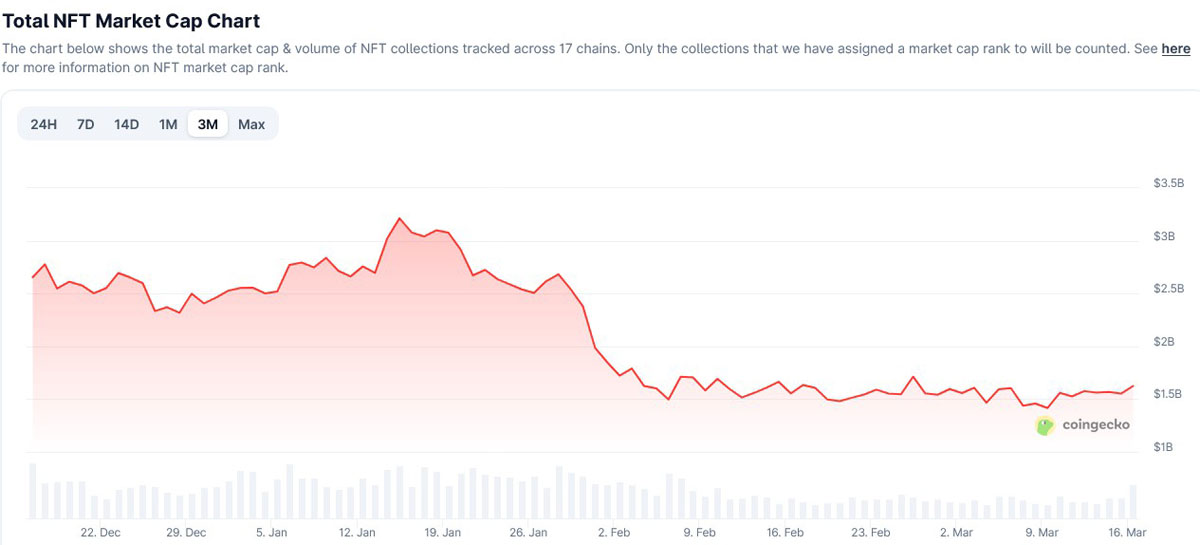Show the 1M market cap view
Image resolution: width=1200 pixels, height=545 pixels.
click(168, 124)
